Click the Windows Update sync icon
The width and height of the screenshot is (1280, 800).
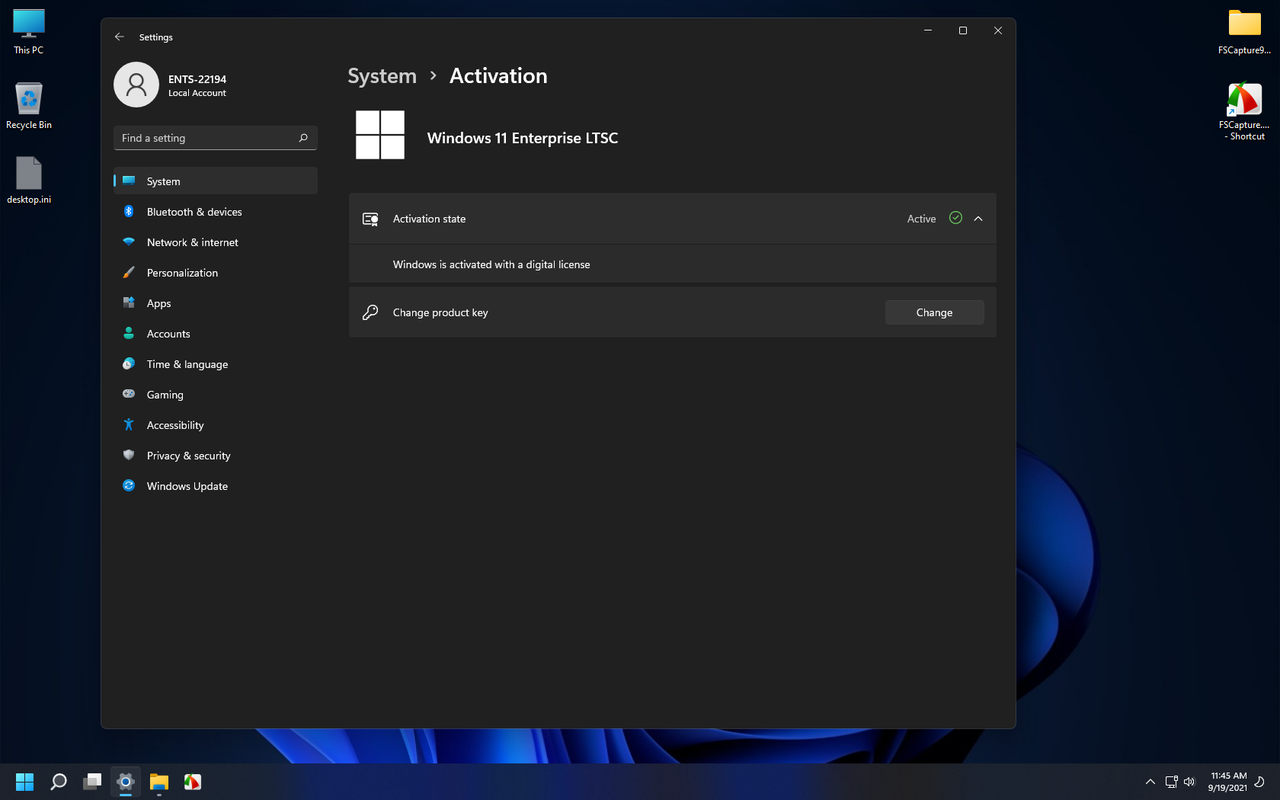(128, 486)
